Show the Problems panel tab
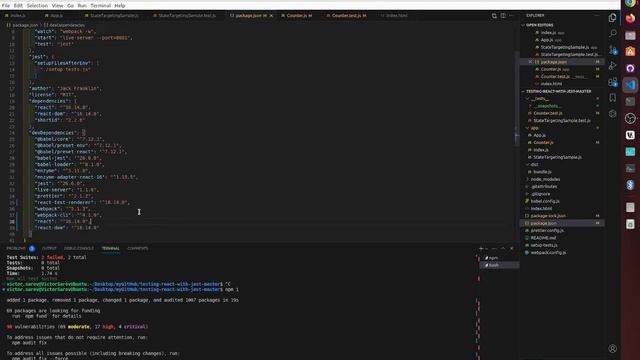Image resolution: width=640 pixels, height=360 pixels. [16, 248]
